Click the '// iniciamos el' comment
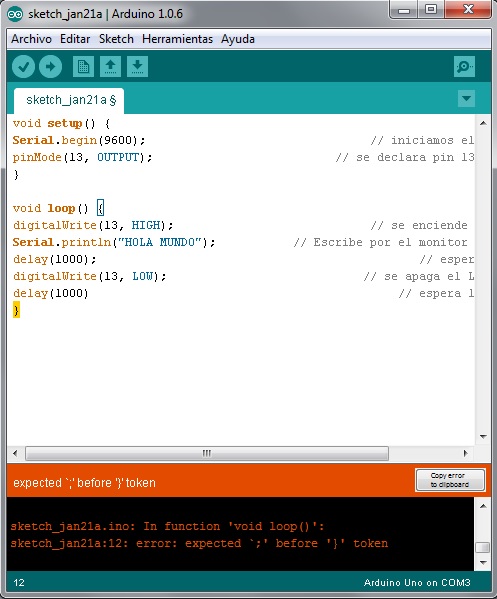This screenshot has width=497, height=599. point(422,140)
